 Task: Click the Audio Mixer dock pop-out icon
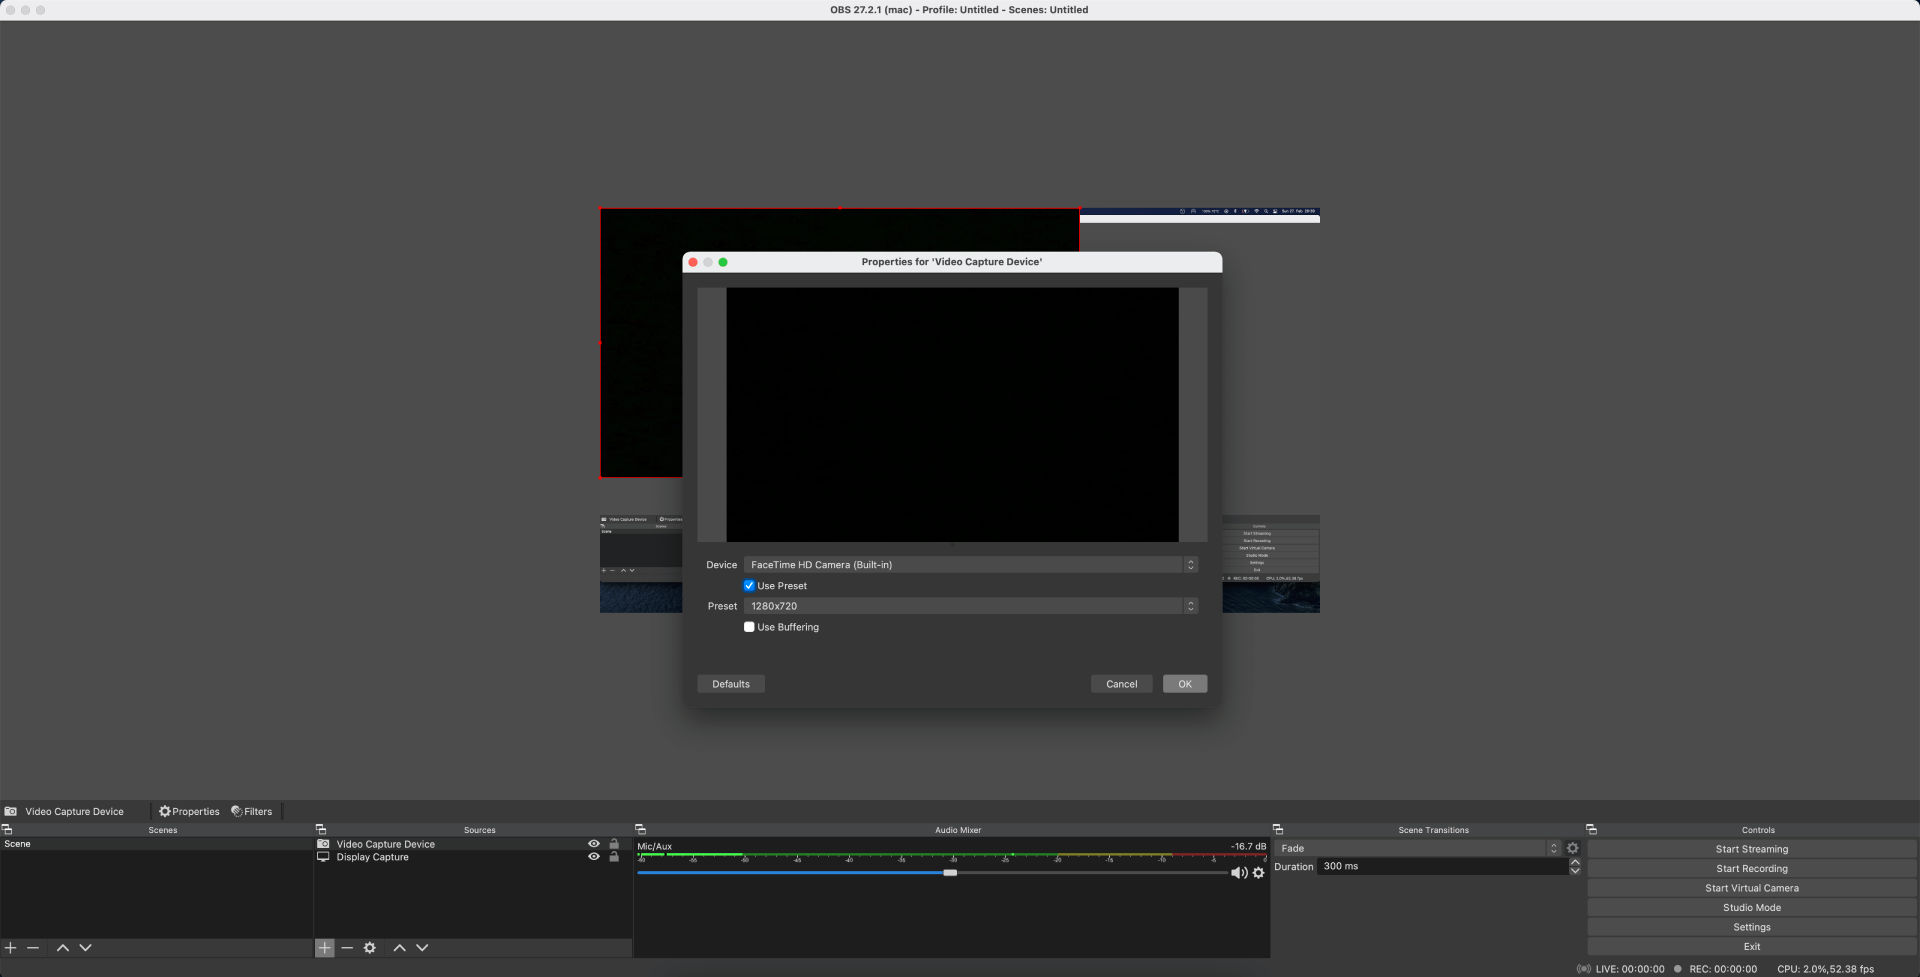click(x=641, y=829)
